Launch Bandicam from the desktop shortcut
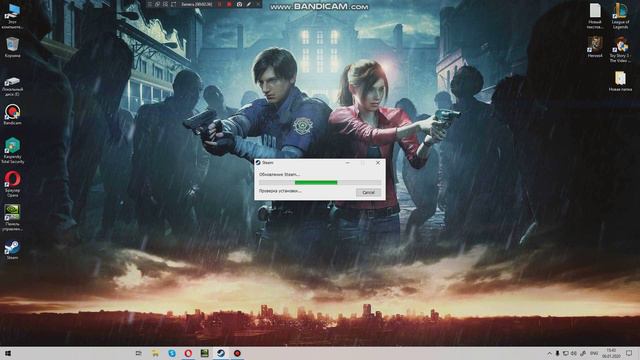640x360 pixels. (x=13, y=114)
